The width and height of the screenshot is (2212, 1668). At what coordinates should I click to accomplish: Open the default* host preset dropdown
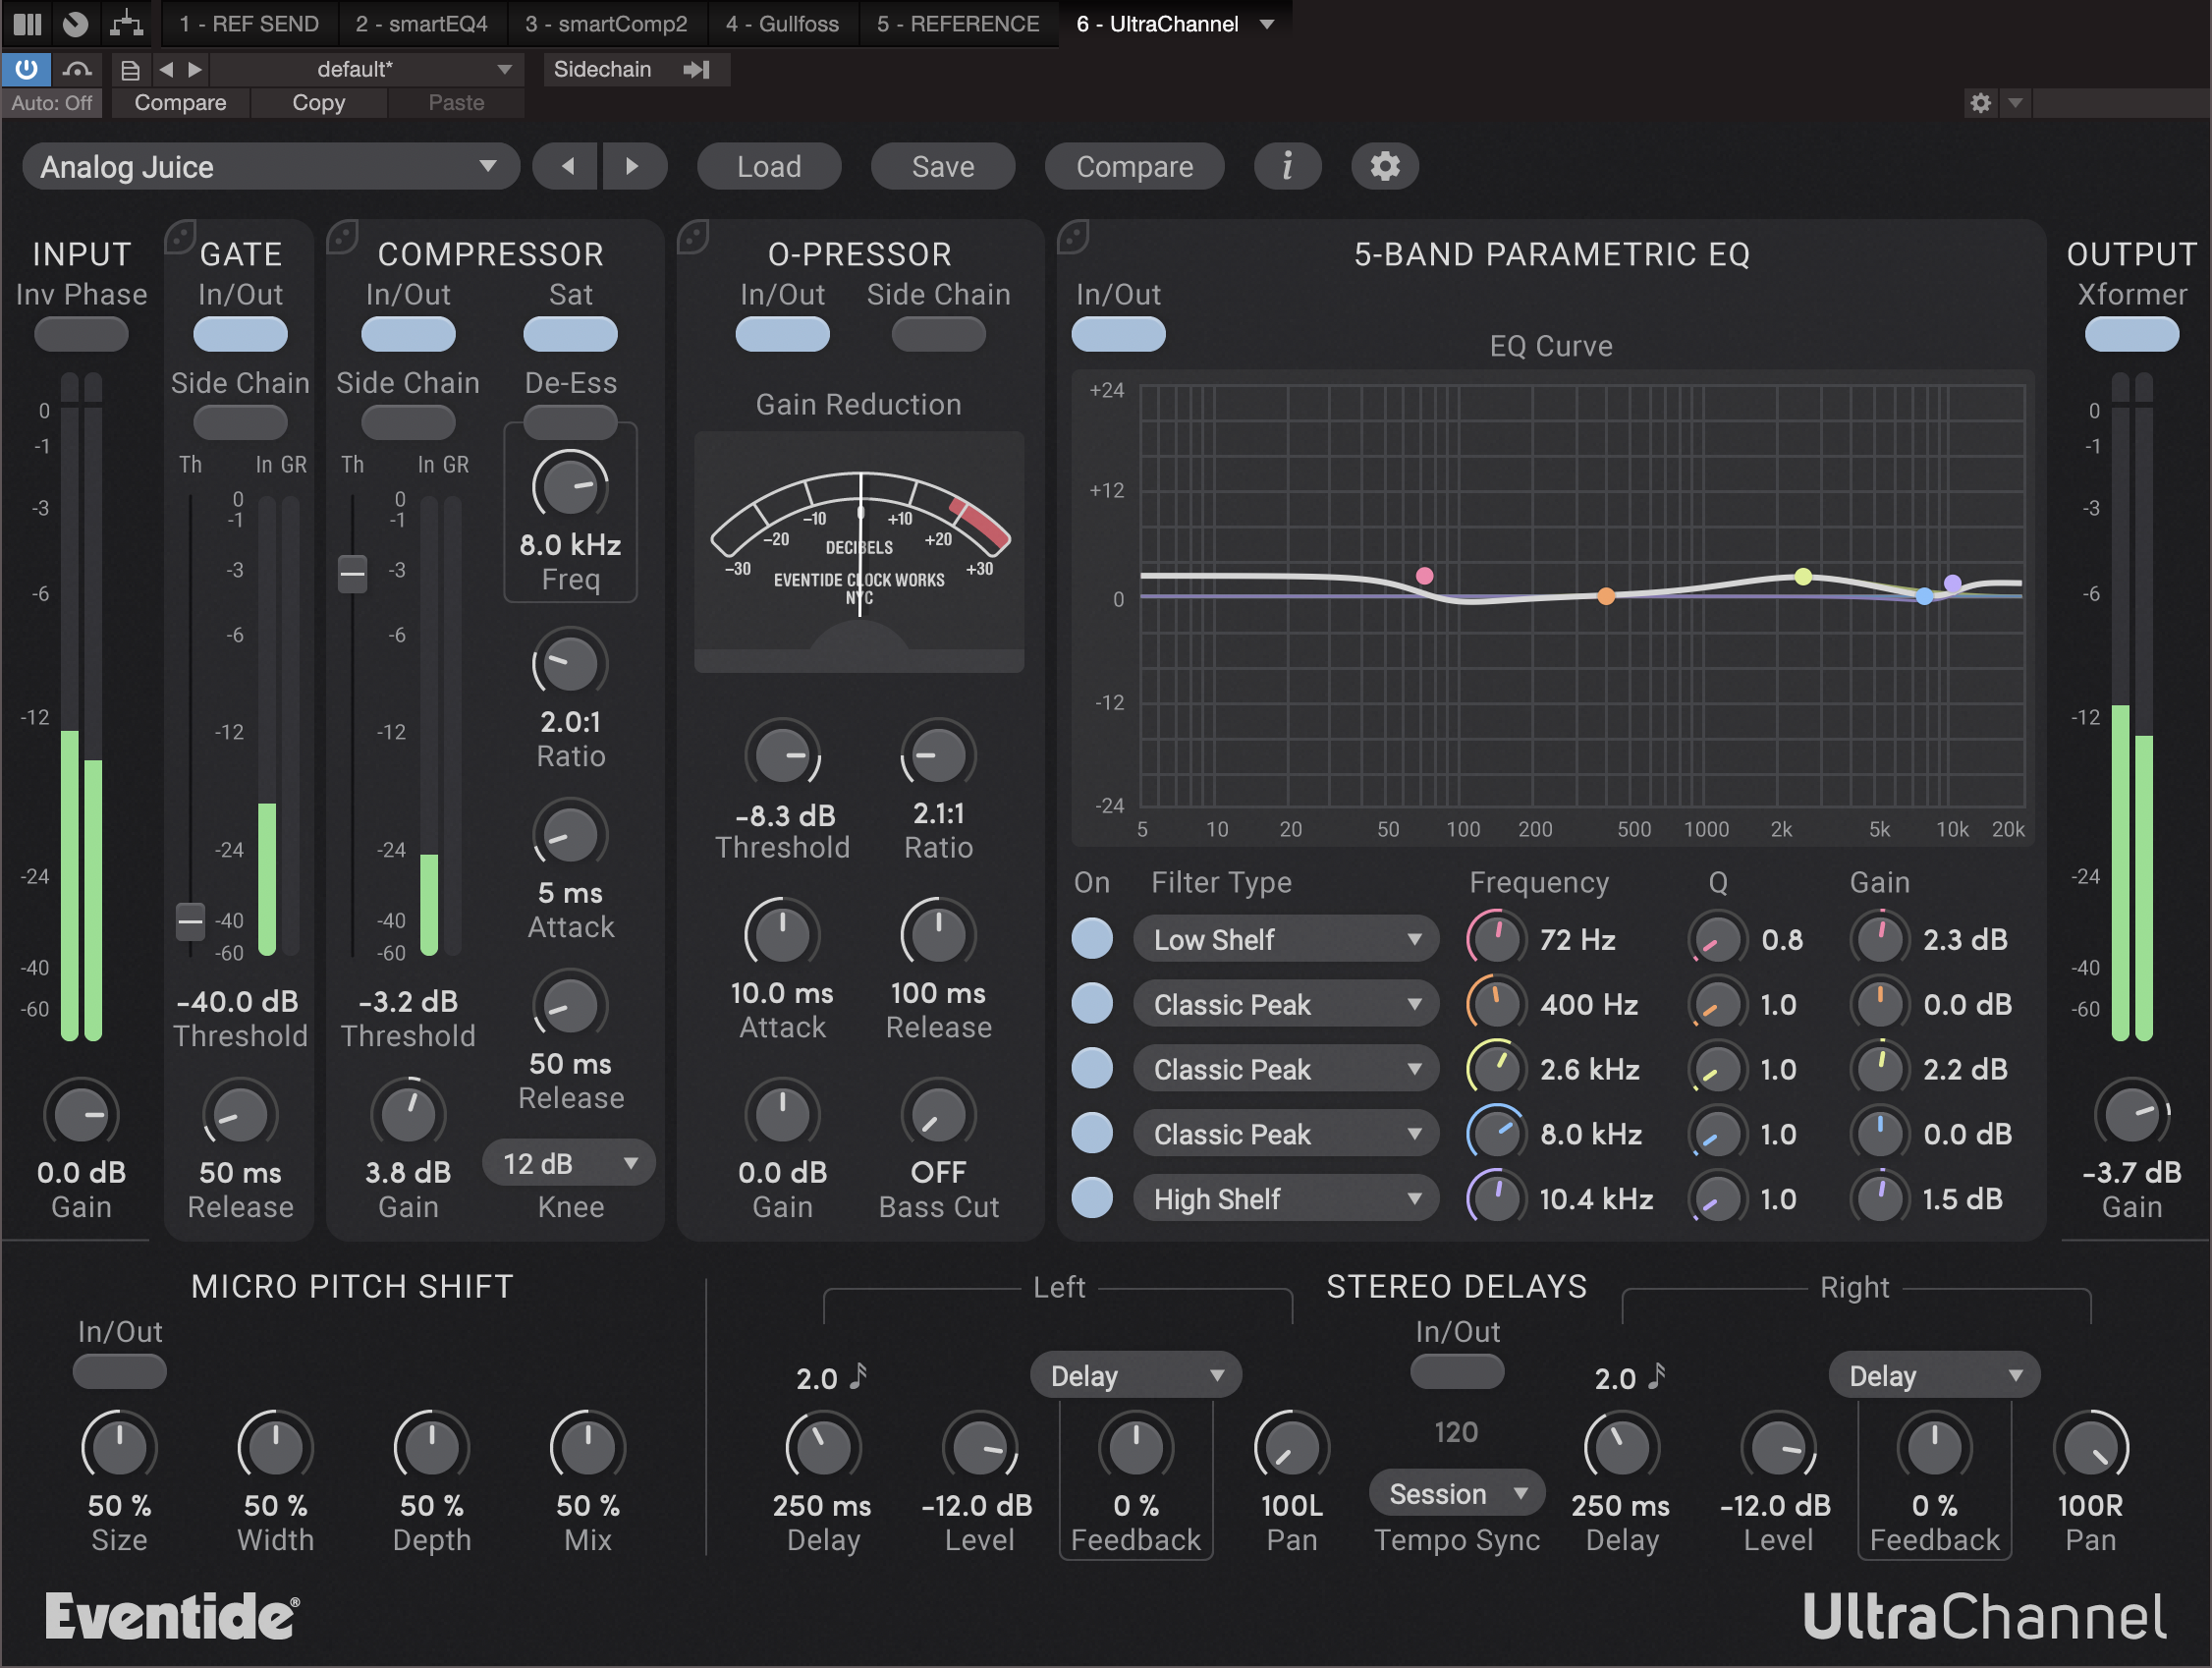pyautogui.click(x=367, y=69)
